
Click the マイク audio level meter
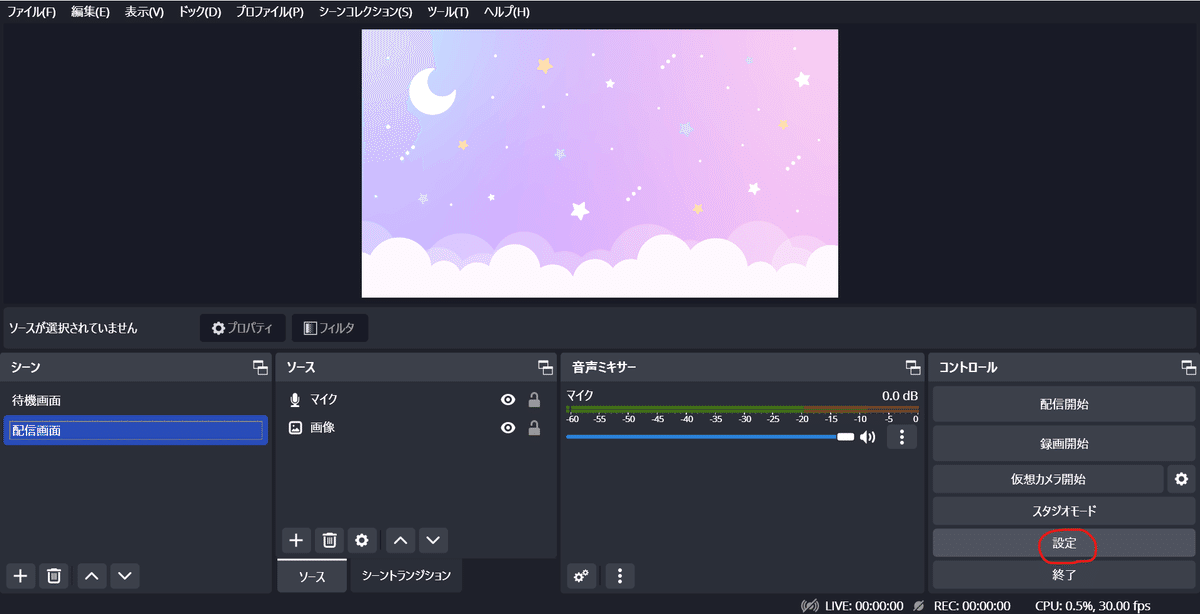click(742, 409)
